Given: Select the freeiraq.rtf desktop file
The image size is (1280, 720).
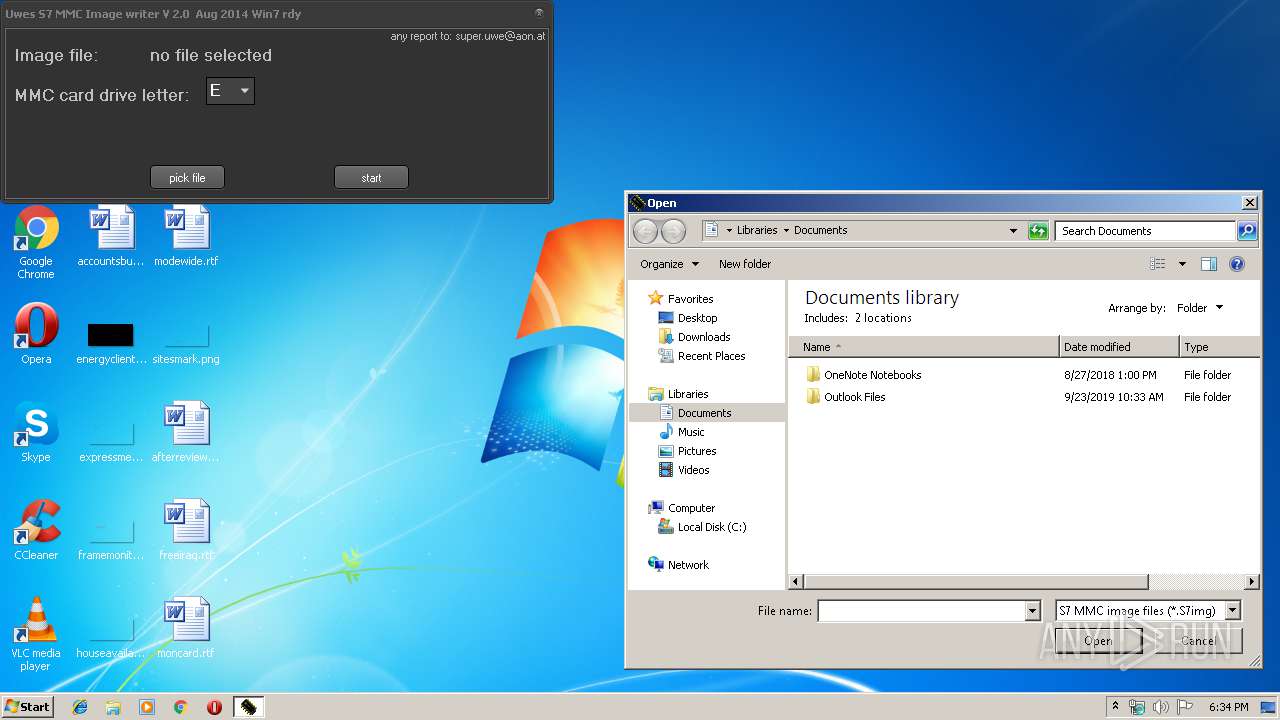Looking at the screenshot, I should pyautogui.click(x=186, y=531).
